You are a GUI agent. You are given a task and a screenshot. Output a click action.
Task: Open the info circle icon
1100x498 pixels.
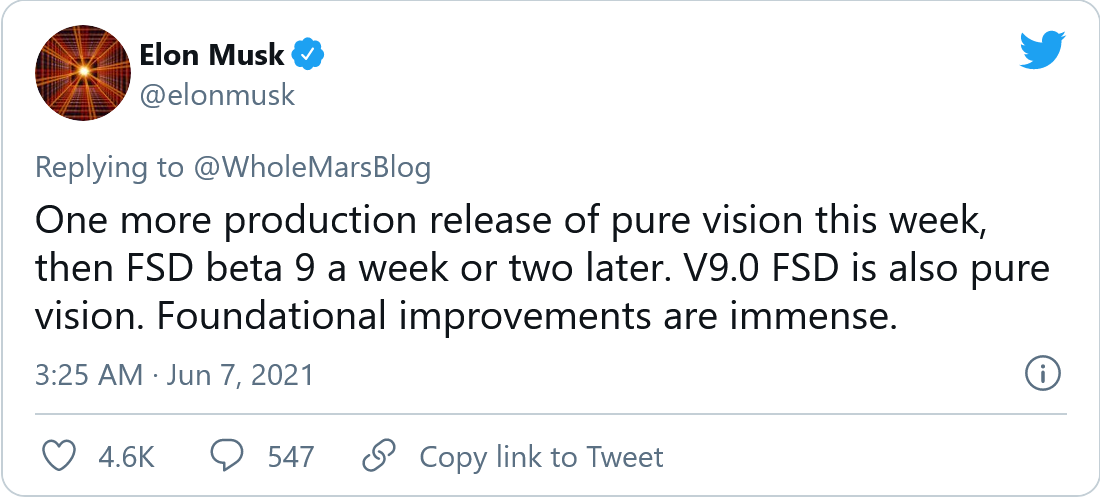pos(1043,375)
